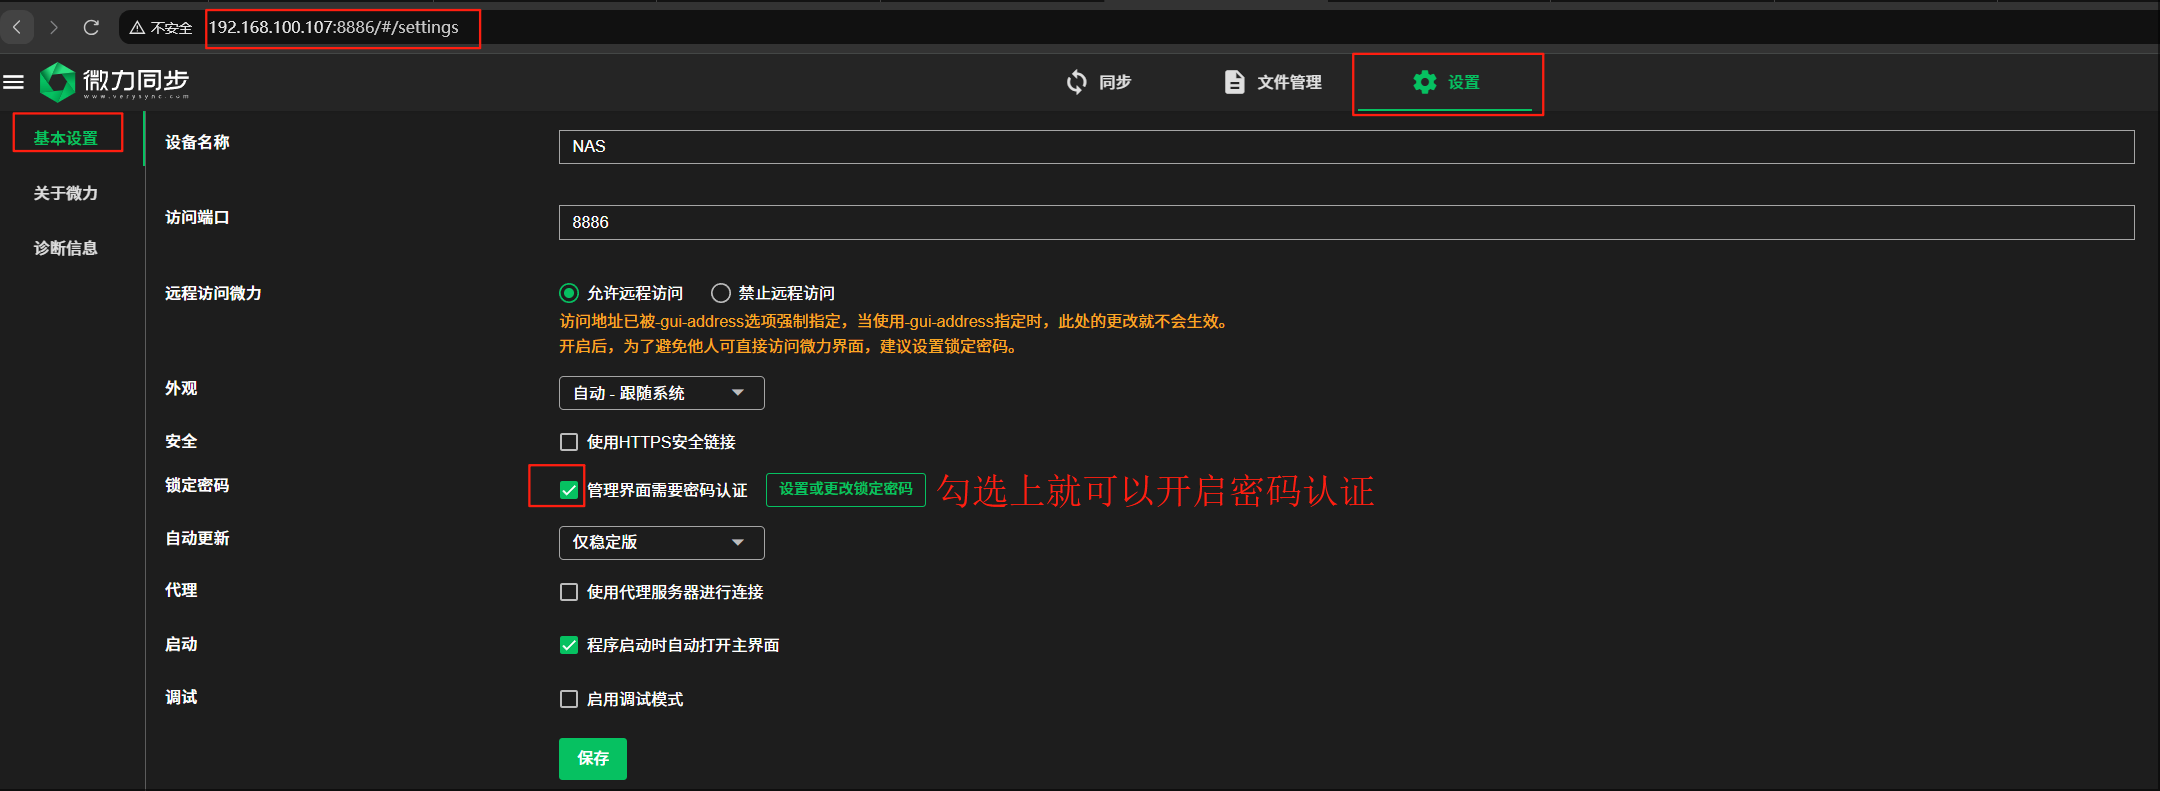The image size is (2160, 791).
Task: Click the 微力同步 logo icon
Action: pyautogui.click(x=57, y=82)
